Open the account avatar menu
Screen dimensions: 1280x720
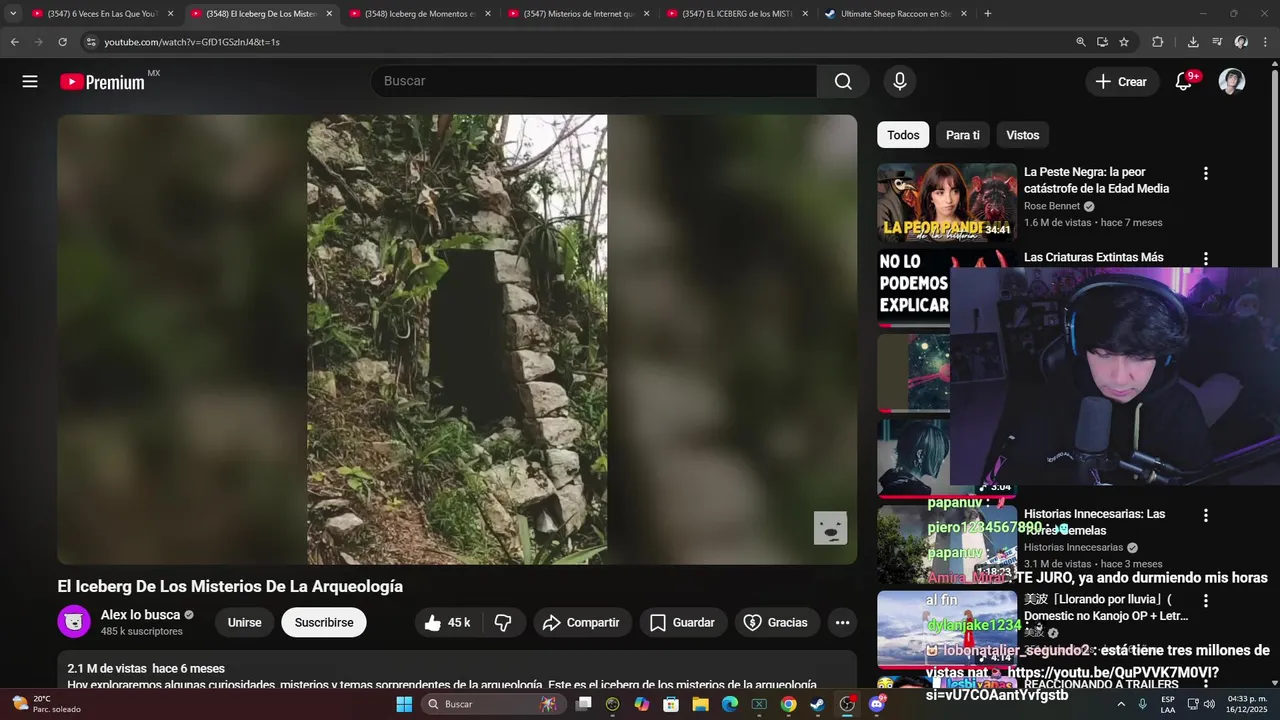[x=1232, y=82]
